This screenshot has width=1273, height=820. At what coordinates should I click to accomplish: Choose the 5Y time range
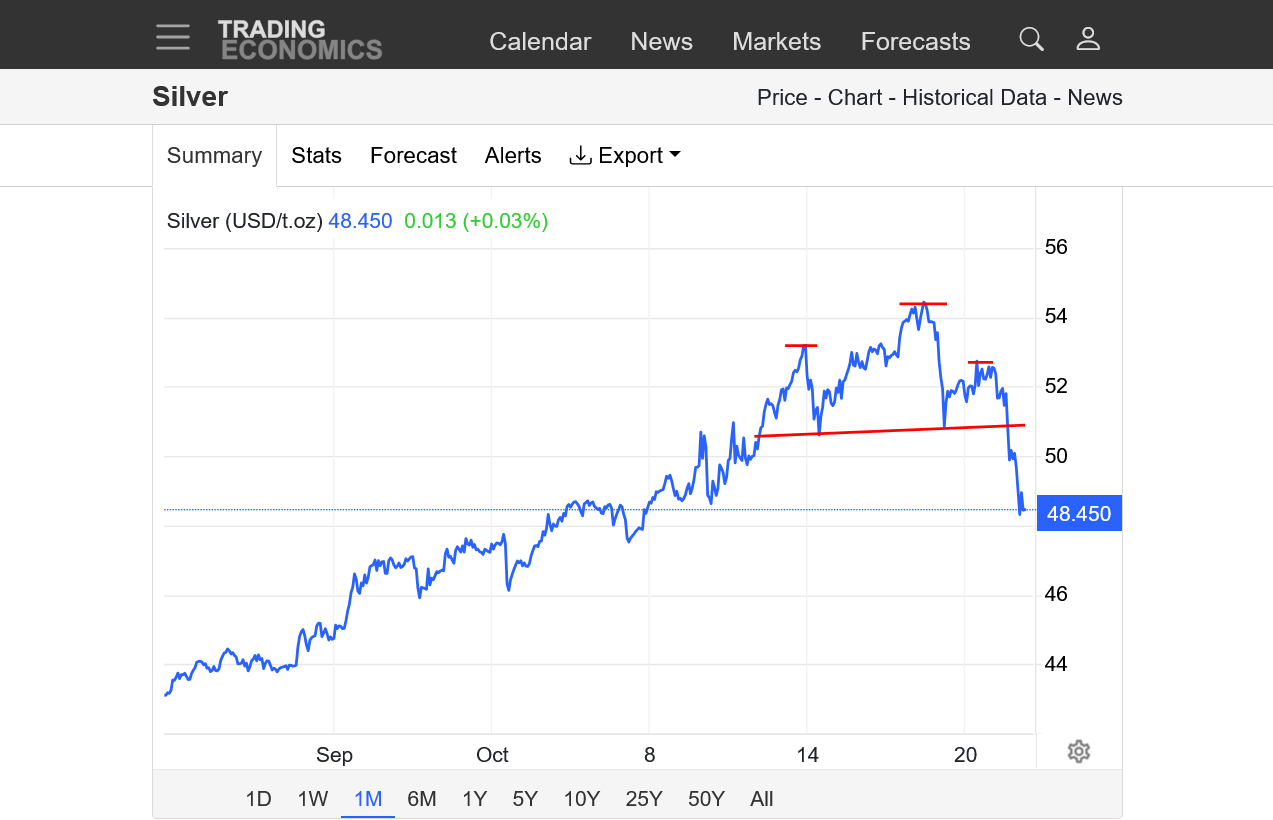(x=525, y=799)
